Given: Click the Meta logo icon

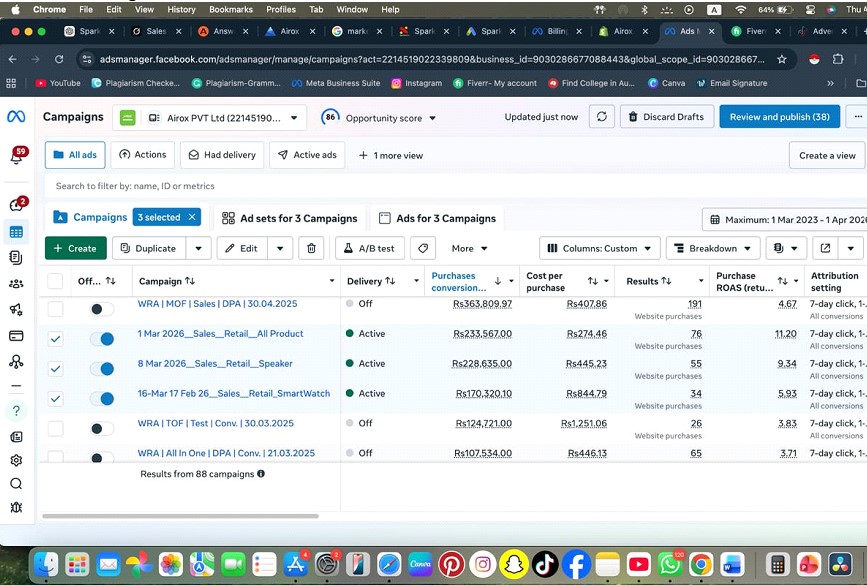Looking at the screenshot, I should coord(16,117).
